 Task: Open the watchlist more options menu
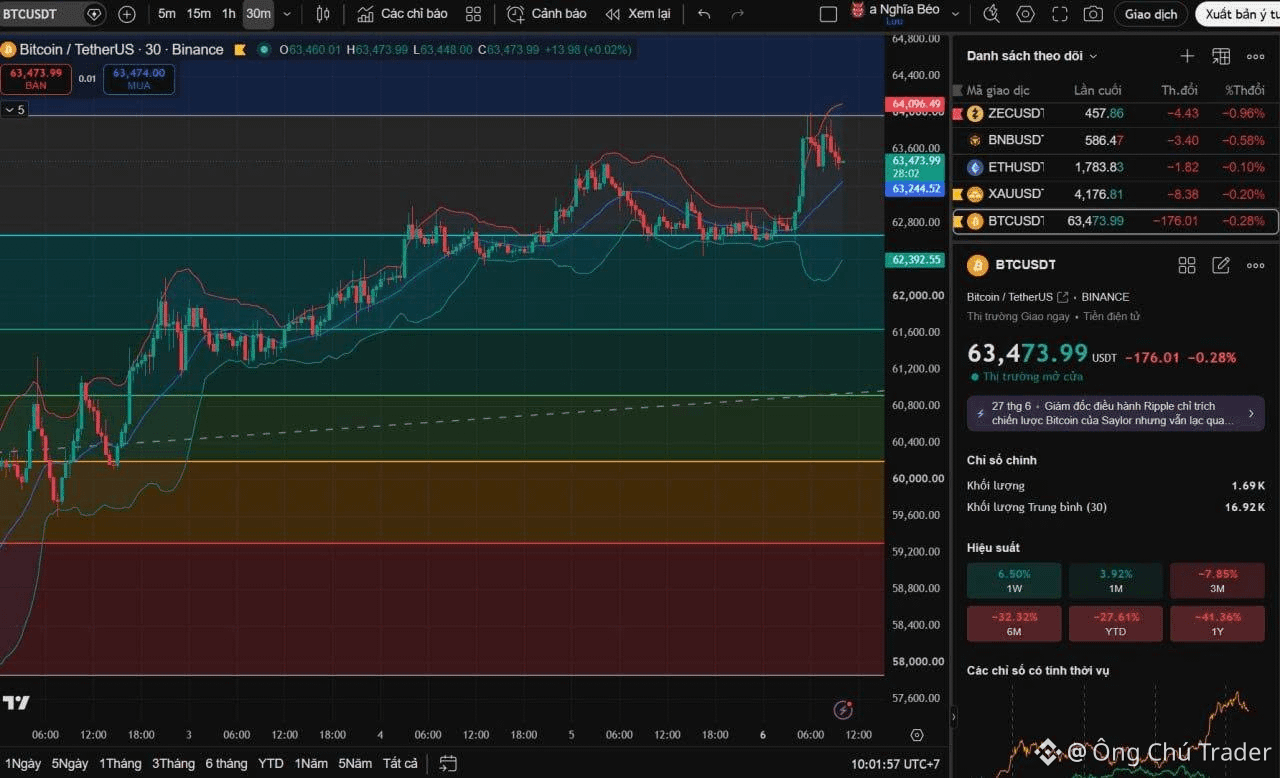pos(1256,56)
